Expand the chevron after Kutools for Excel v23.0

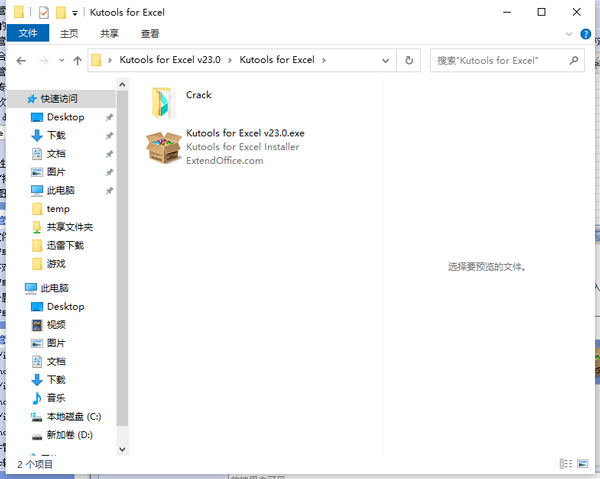point(230,60)
